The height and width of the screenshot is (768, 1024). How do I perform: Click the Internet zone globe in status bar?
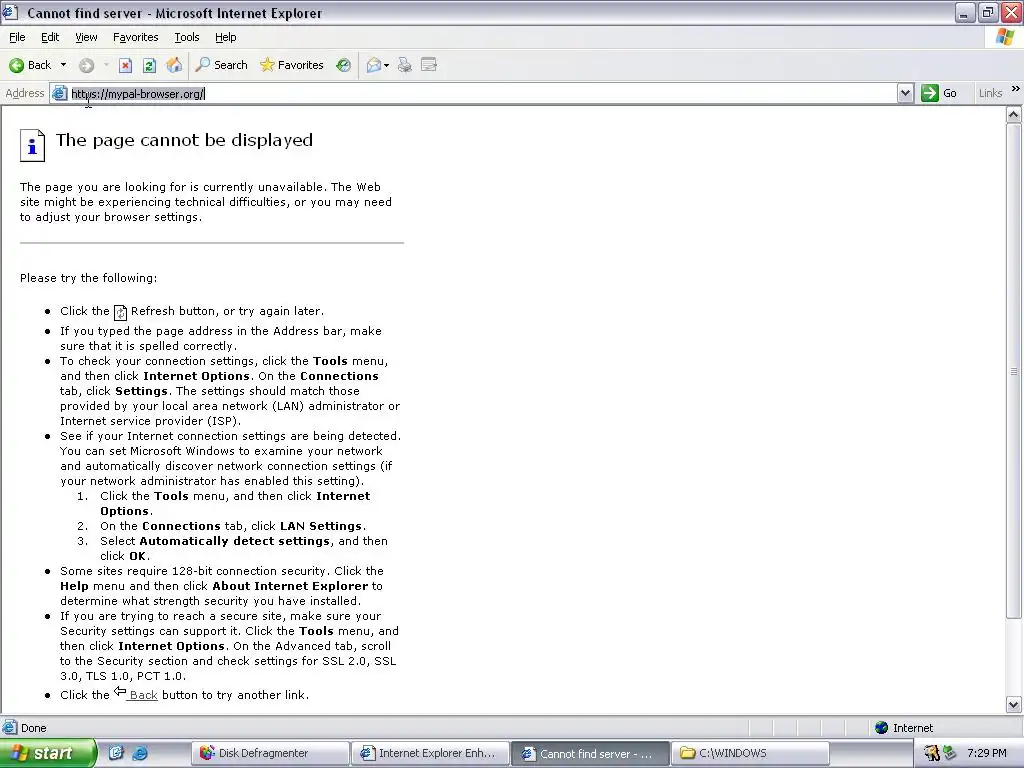[882, 728]
